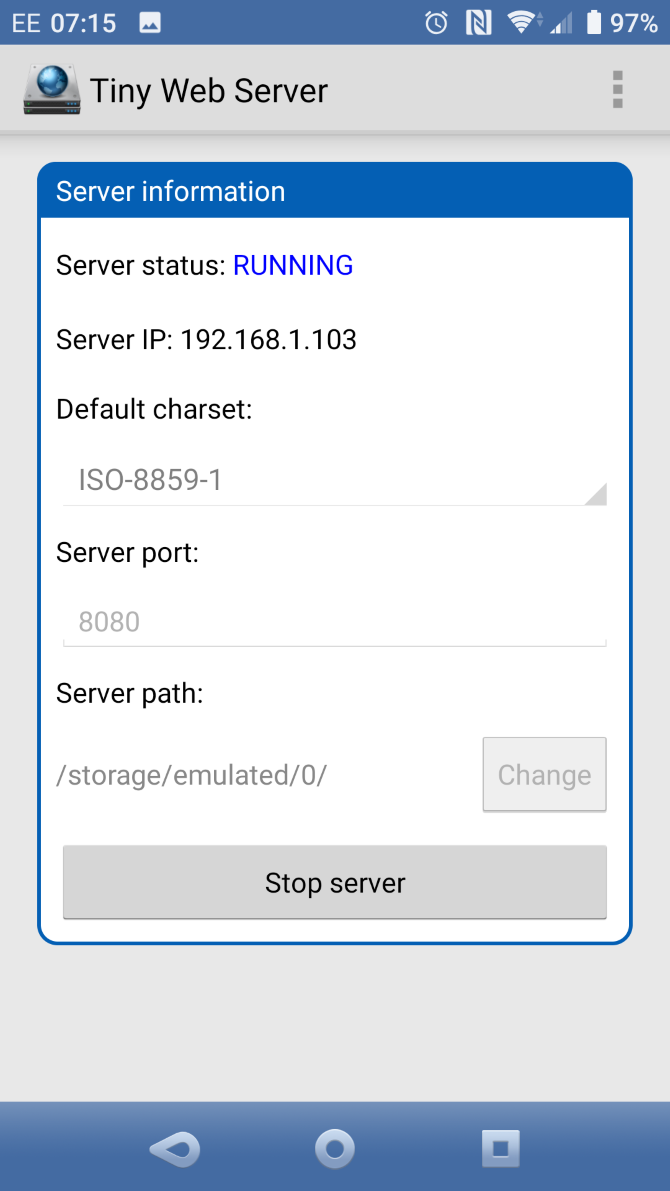
Task: Open the Default charset dropdown
Action: click(x=335, y=480)
